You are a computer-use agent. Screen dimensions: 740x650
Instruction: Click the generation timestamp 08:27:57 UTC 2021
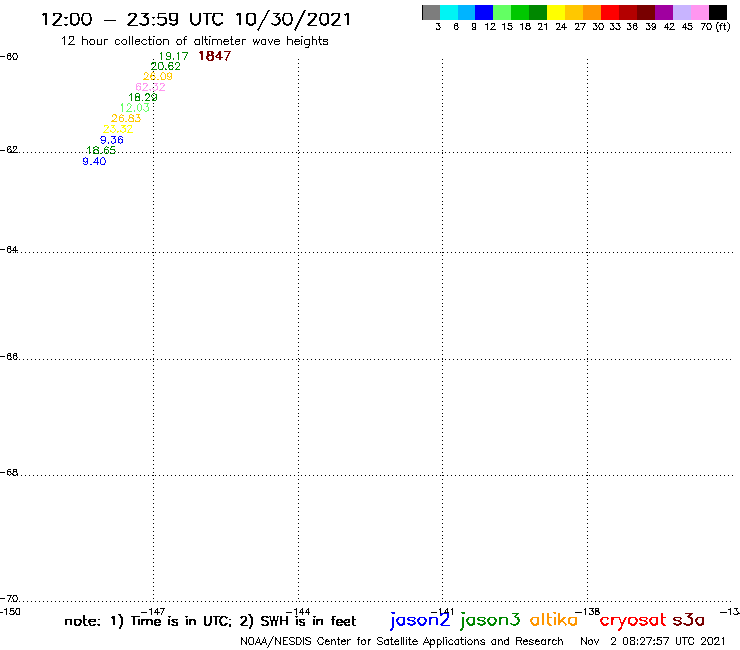[673, 642]
